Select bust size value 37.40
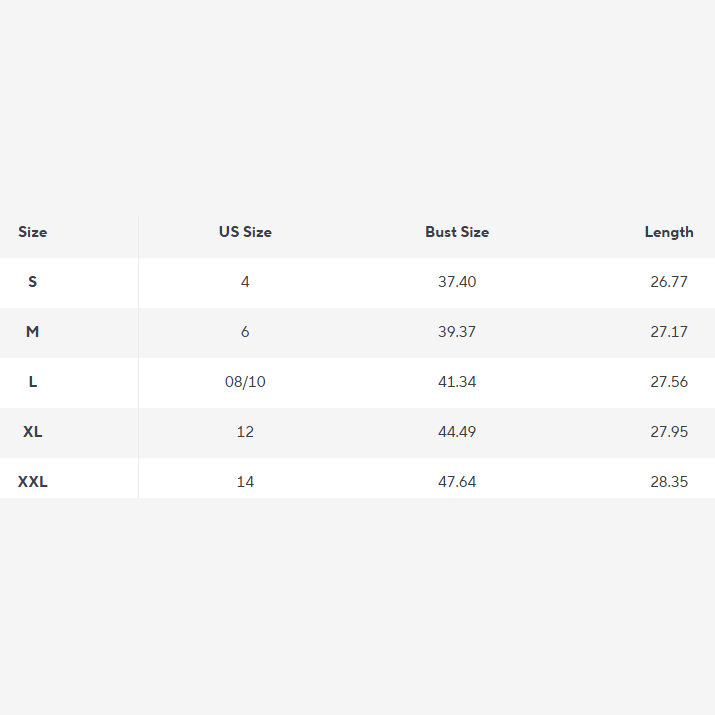The image size is (715, 715). [457, 282]
